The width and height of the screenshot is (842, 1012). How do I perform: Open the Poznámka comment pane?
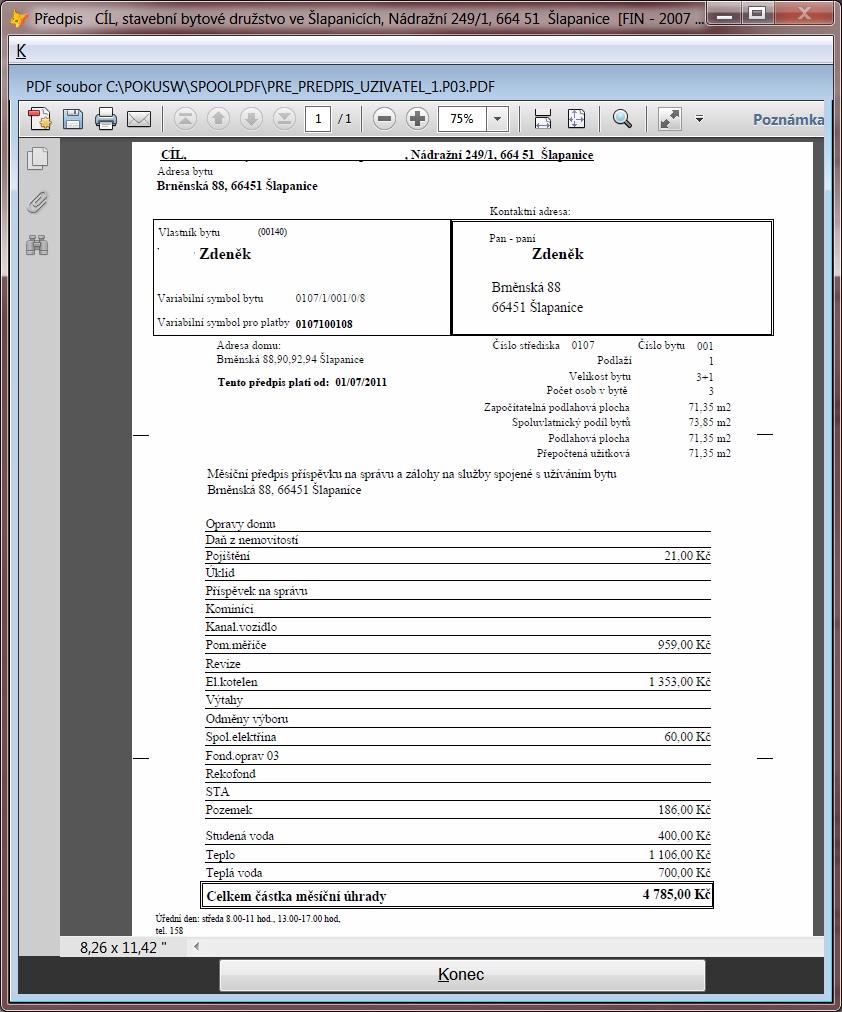[x=788, y=119]
